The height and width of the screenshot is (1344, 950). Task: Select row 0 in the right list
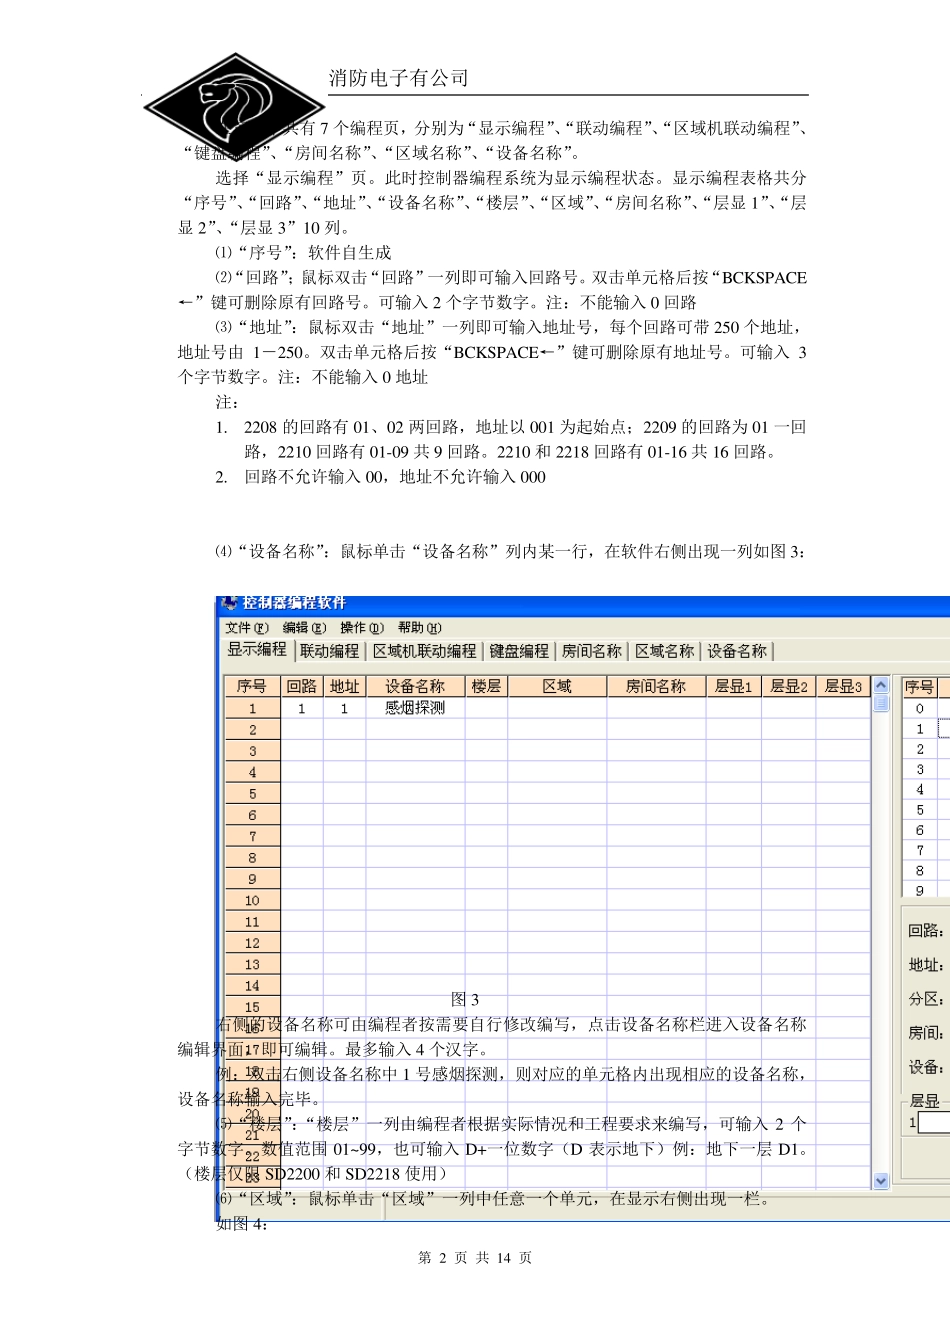coord(920,708)
